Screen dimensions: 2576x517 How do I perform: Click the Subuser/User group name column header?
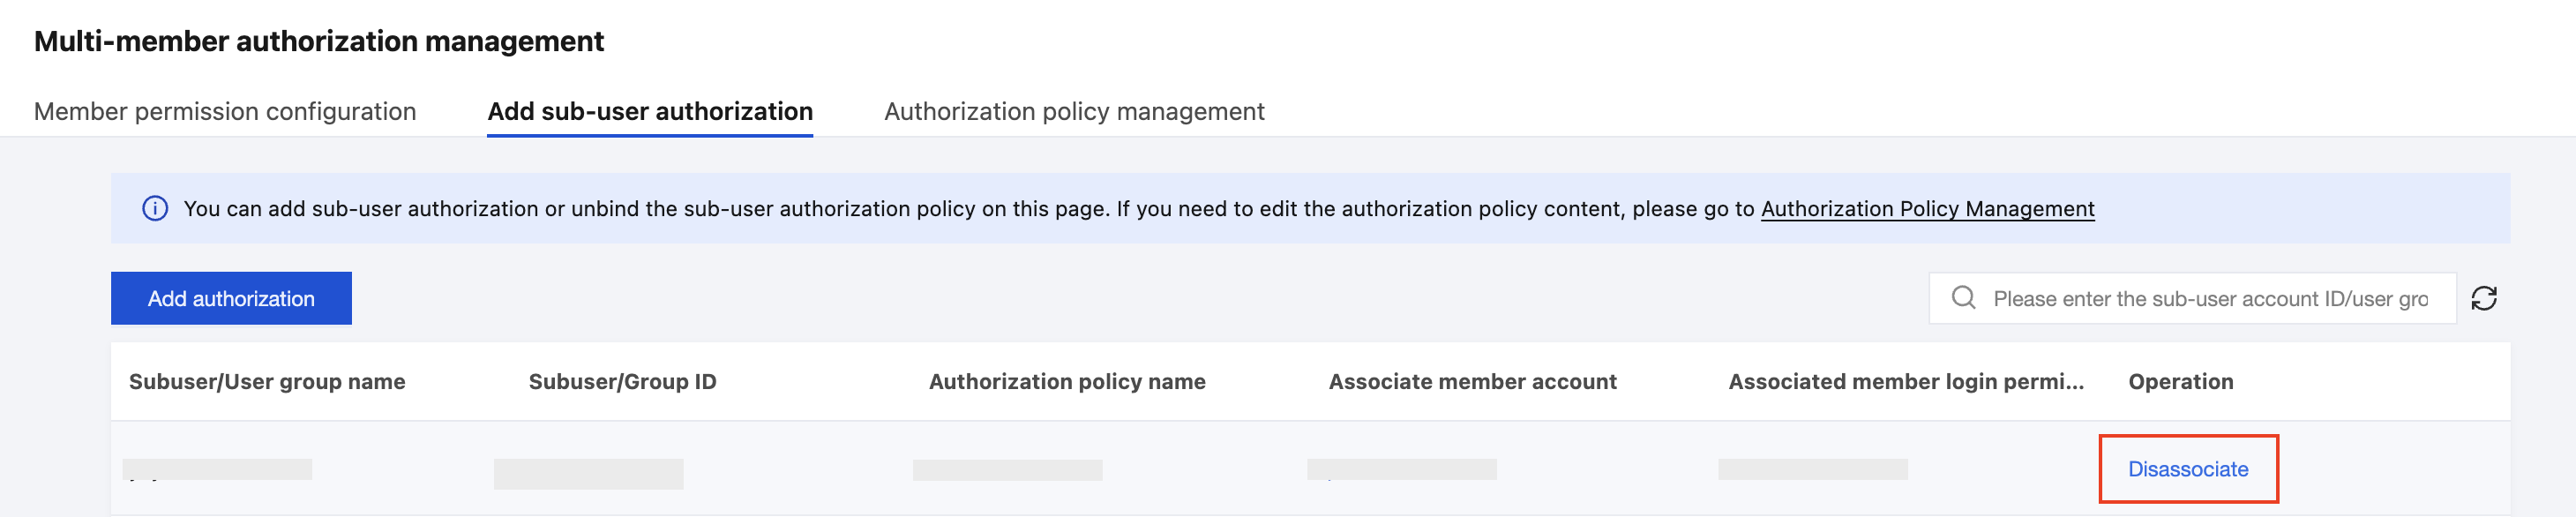pyautogui.click(x=267, y=381)
